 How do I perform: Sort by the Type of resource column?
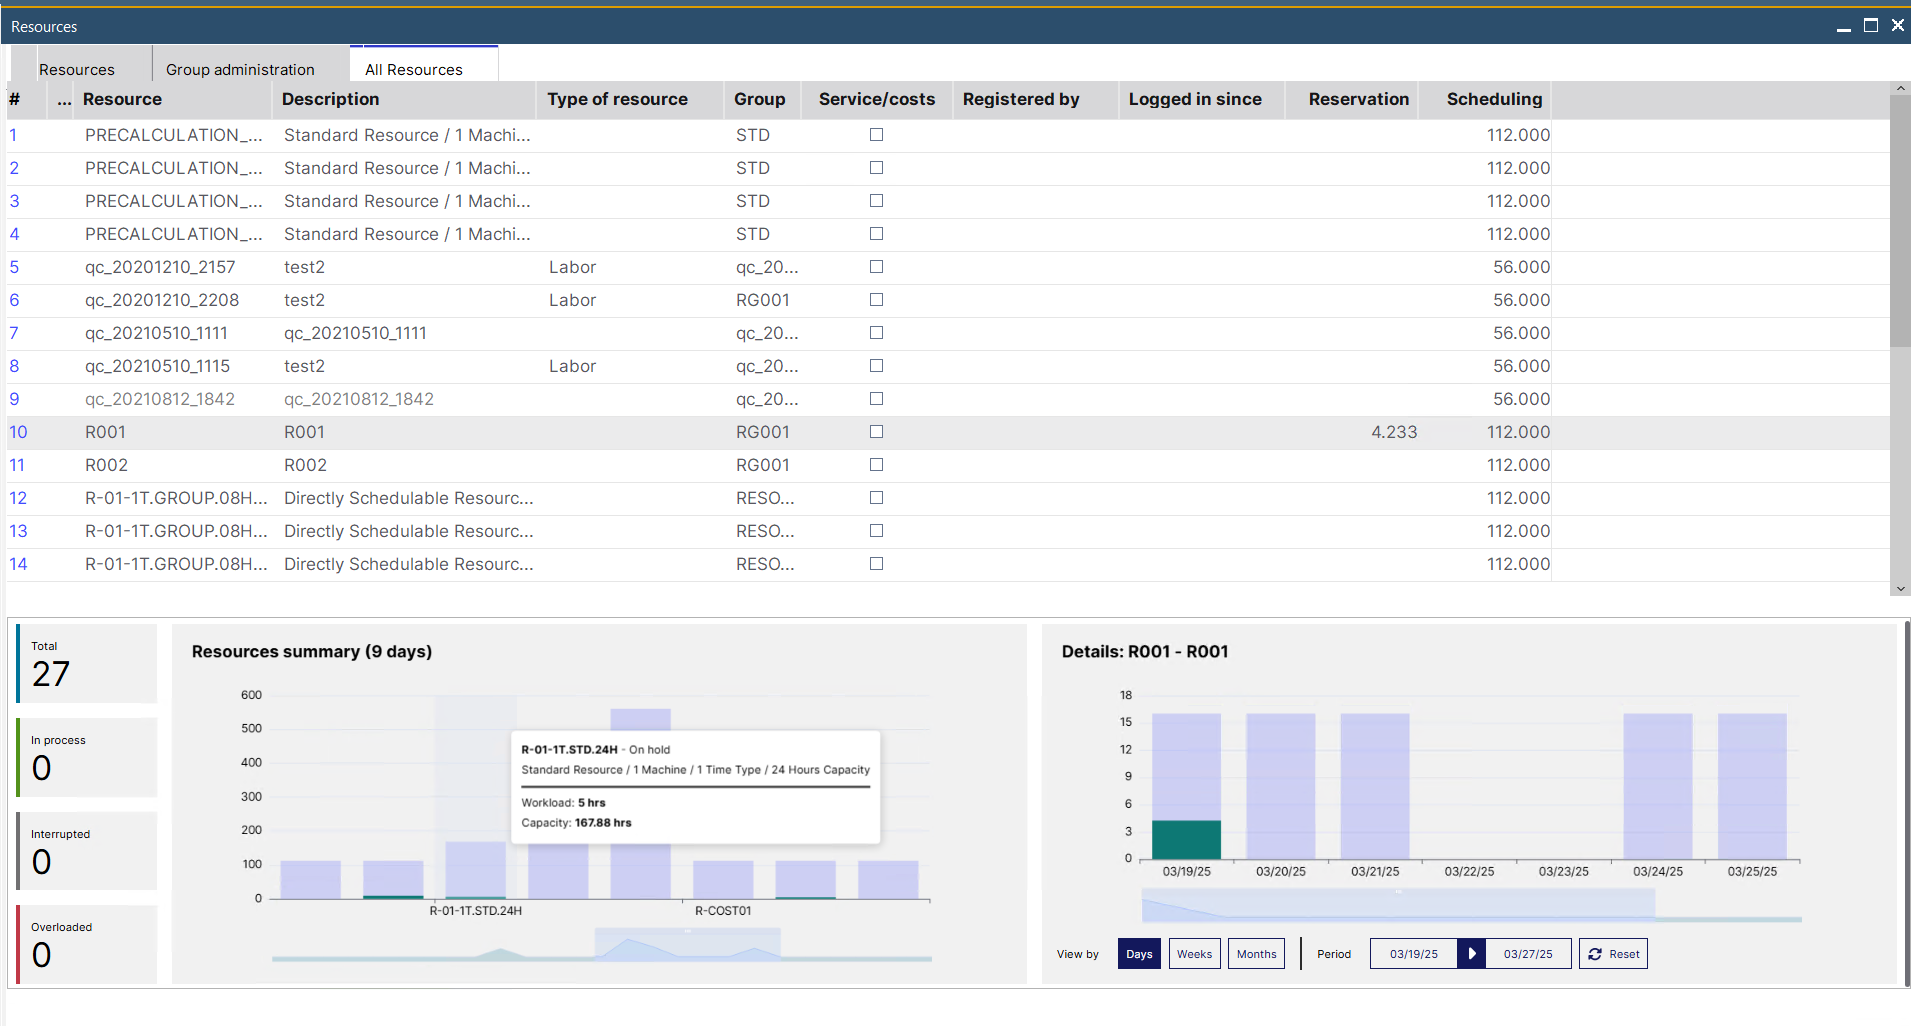[x=617, y=100]
